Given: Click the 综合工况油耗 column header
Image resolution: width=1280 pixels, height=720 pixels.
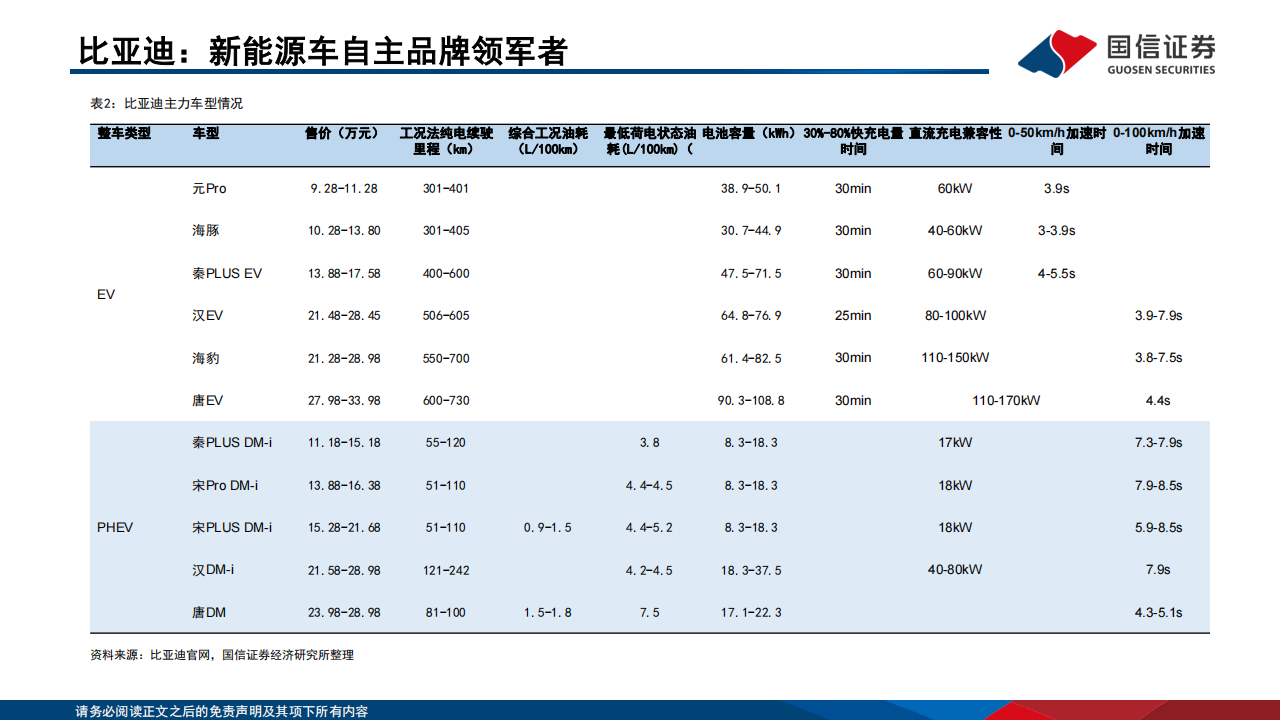Looking at the screenshot, I should pos(547,141).
